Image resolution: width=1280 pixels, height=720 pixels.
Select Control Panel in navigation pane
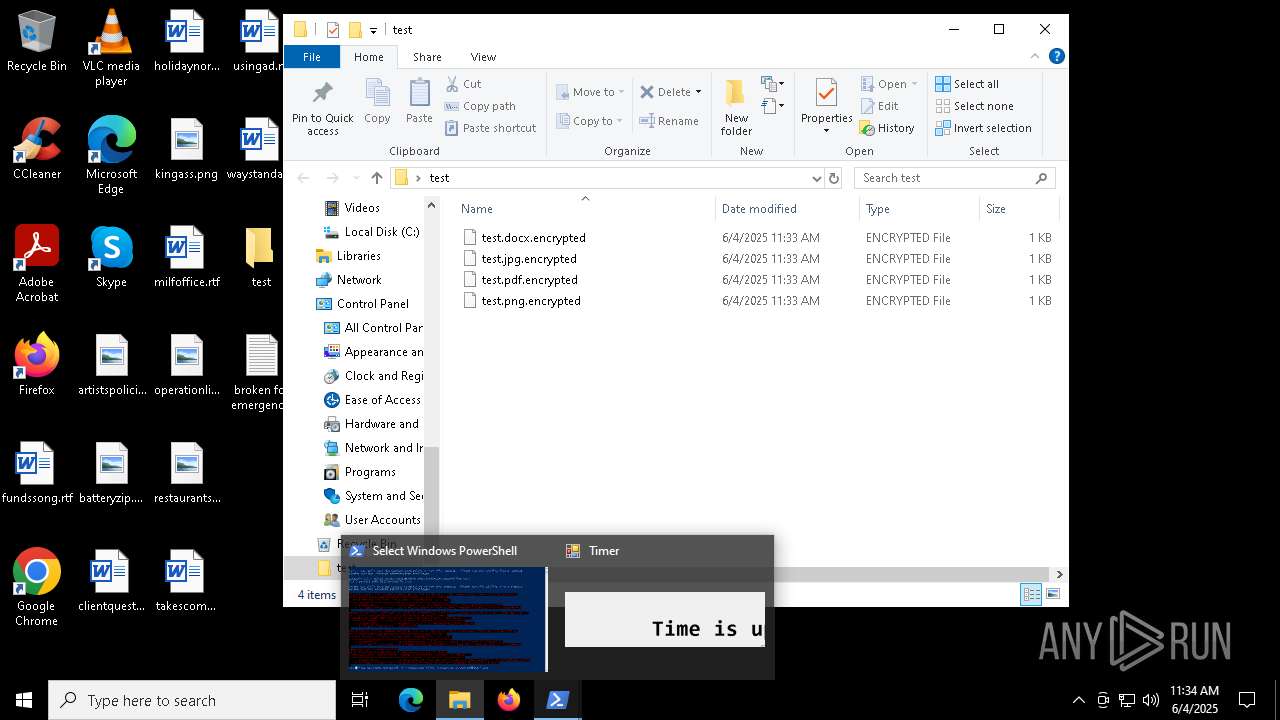(x=362, y=304)
